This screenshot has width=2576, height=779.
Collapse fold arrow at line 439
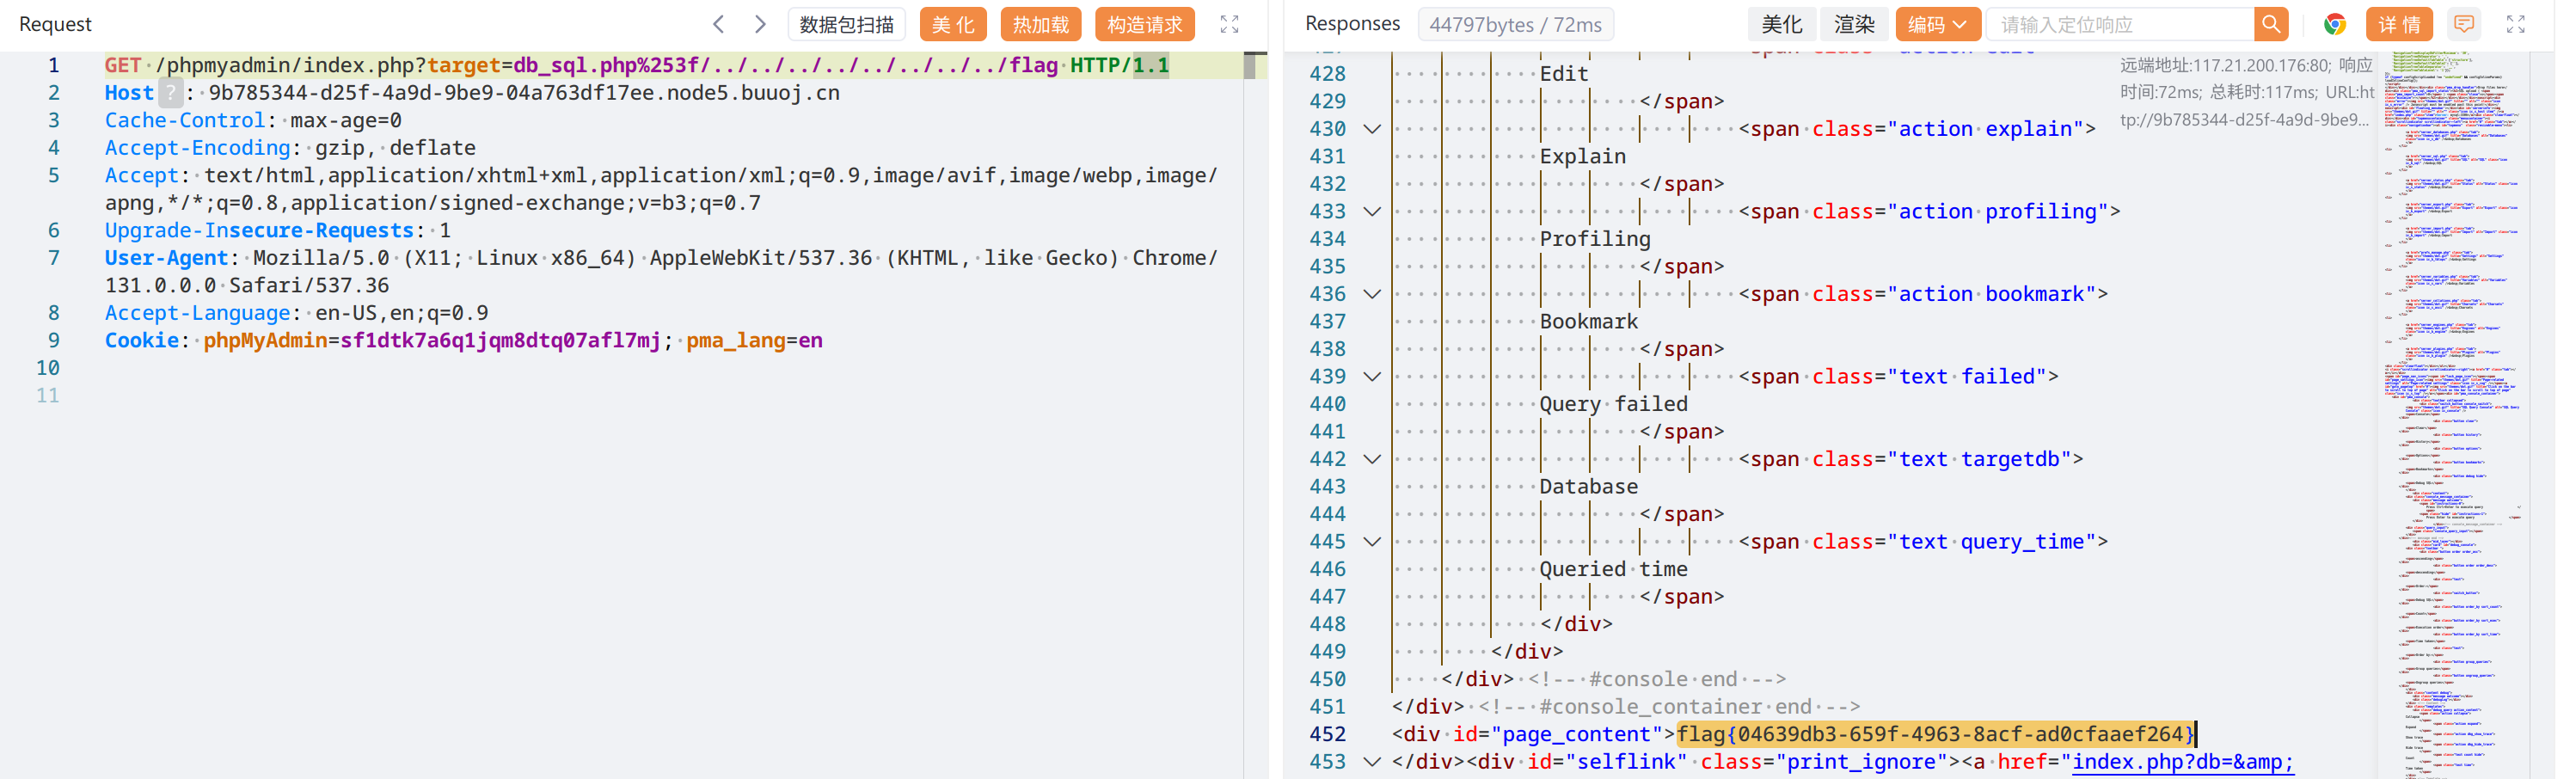click(1372, 377)
